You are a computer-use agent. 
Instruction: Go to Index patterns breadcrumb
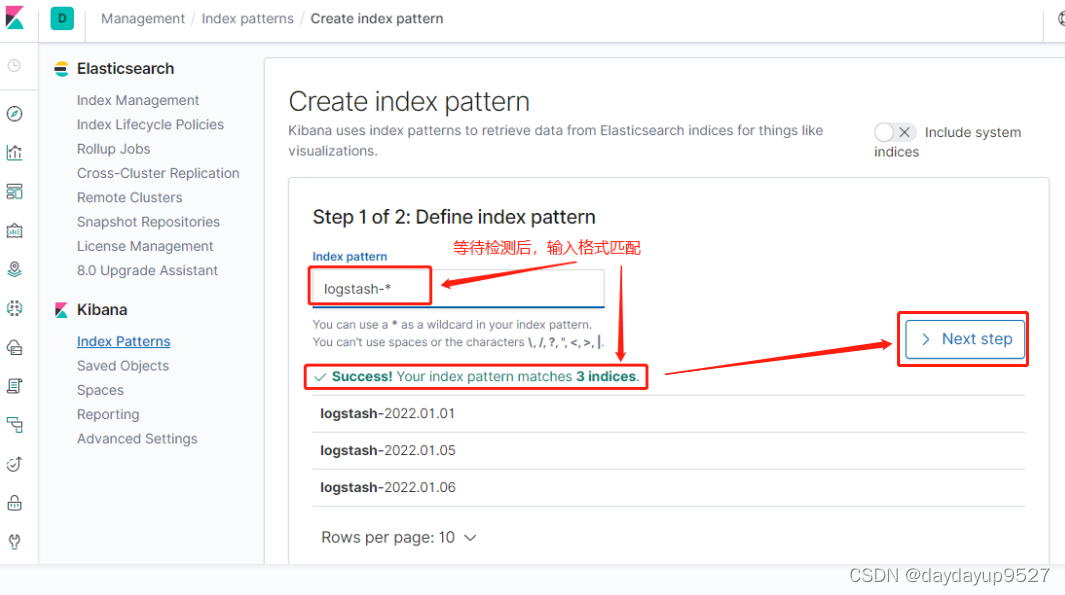coord(247,18)
